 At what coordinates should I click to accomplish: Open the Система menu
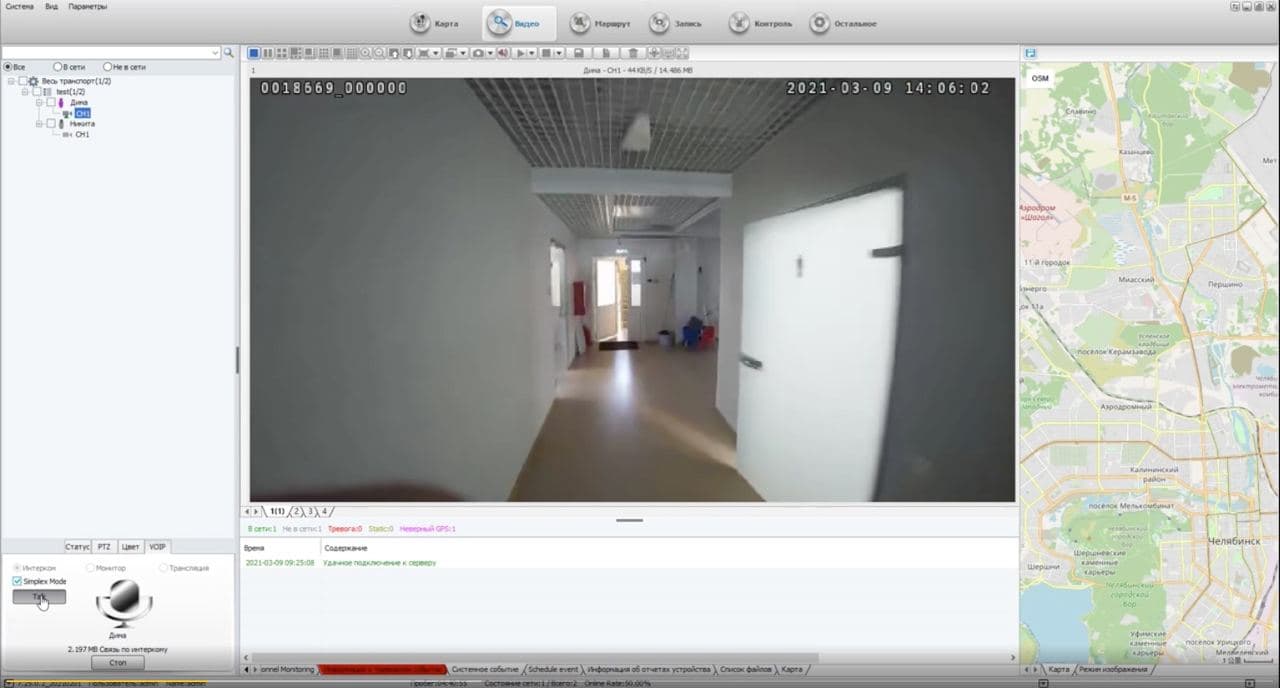[x=18, y=6]
